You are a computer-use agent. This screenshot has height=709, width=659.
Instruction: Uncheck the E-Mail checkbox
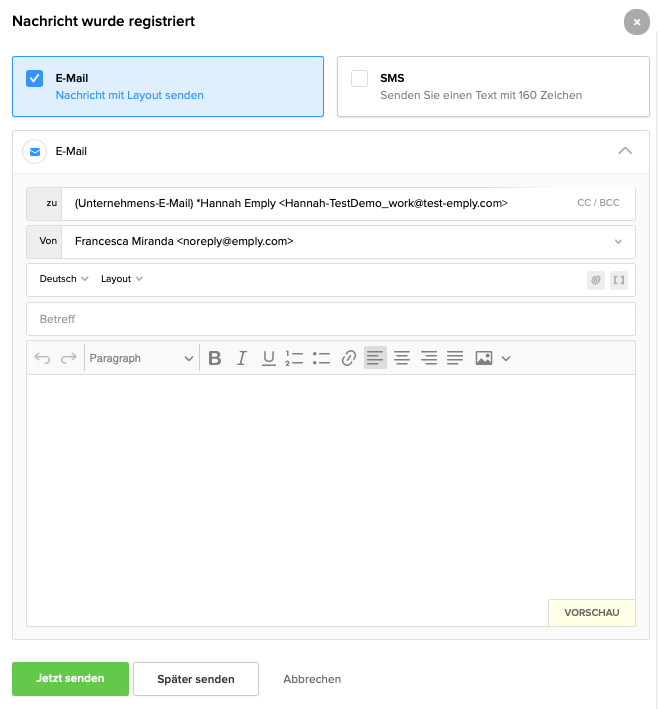(x=35, y=78)
